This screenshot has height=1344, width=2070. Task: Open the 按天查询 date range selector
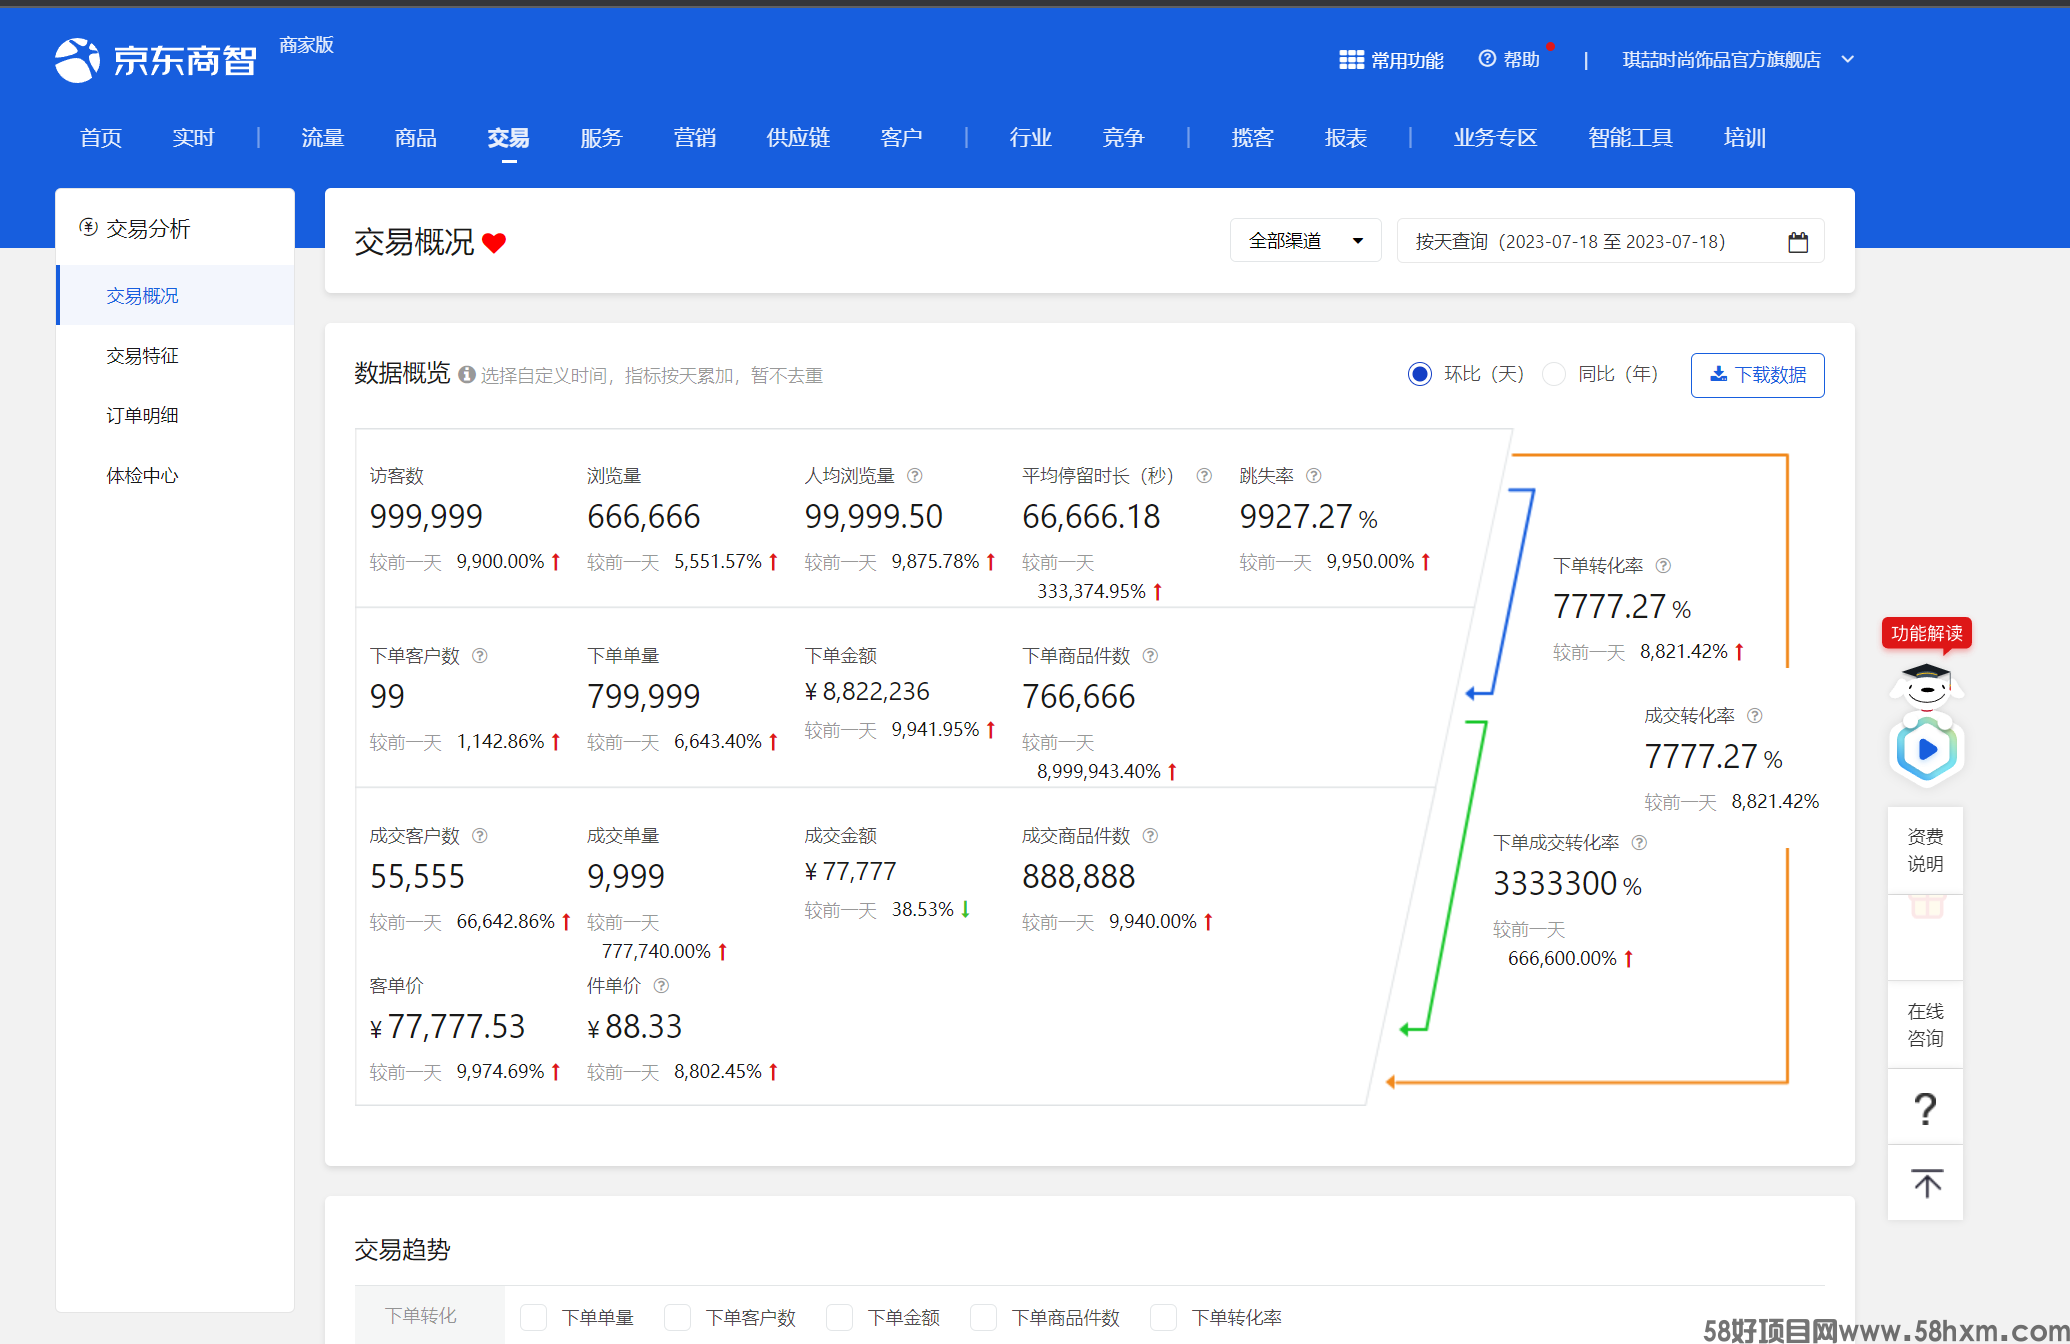coord(1610,241)
